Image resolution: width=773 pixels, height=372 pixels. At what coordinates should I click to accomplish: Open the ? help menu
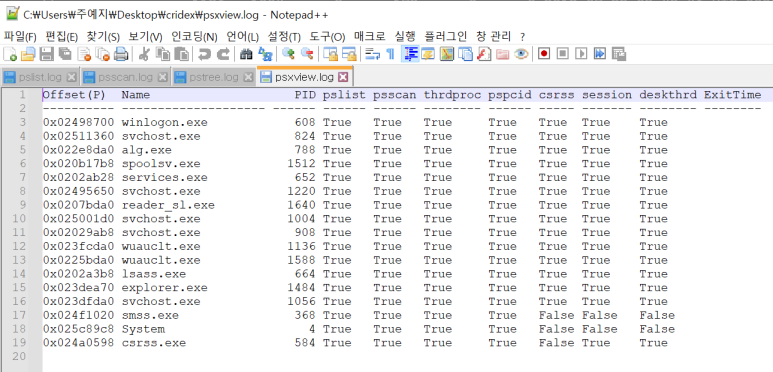point(523,36)
